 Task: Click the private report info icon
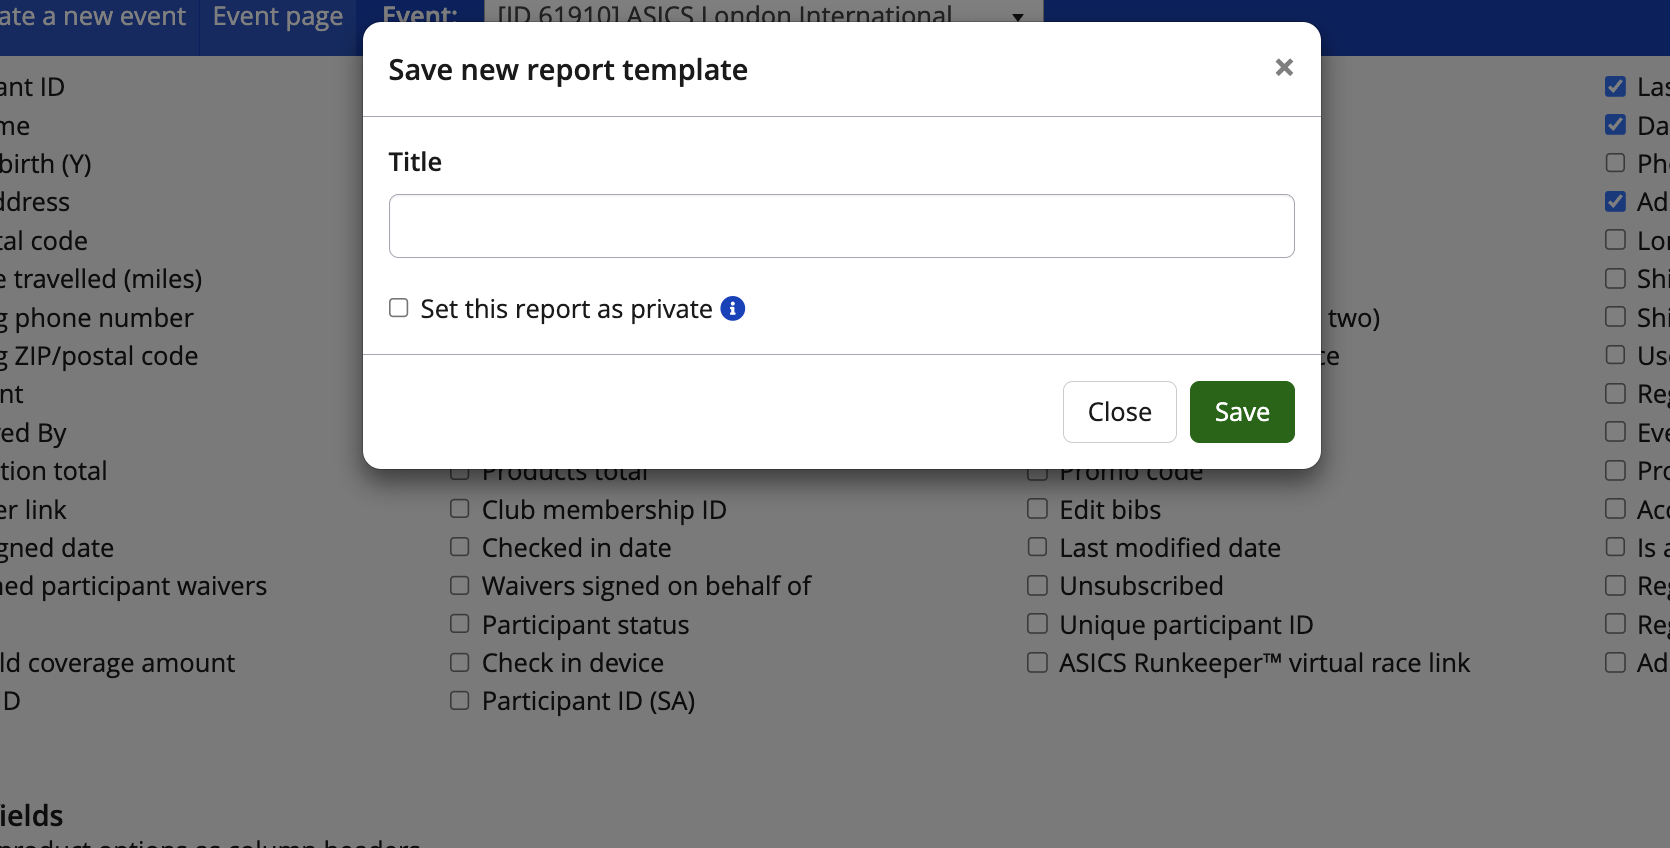point(733,309)
